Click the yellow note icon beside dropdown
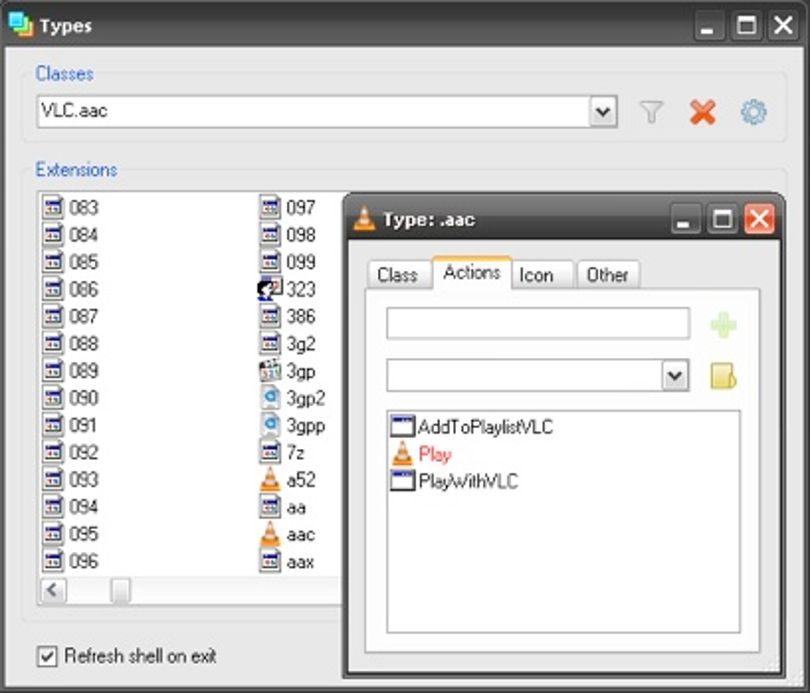The width and height of the screenshot is (810, 693). pyautogui.click(x=723, y=376)
